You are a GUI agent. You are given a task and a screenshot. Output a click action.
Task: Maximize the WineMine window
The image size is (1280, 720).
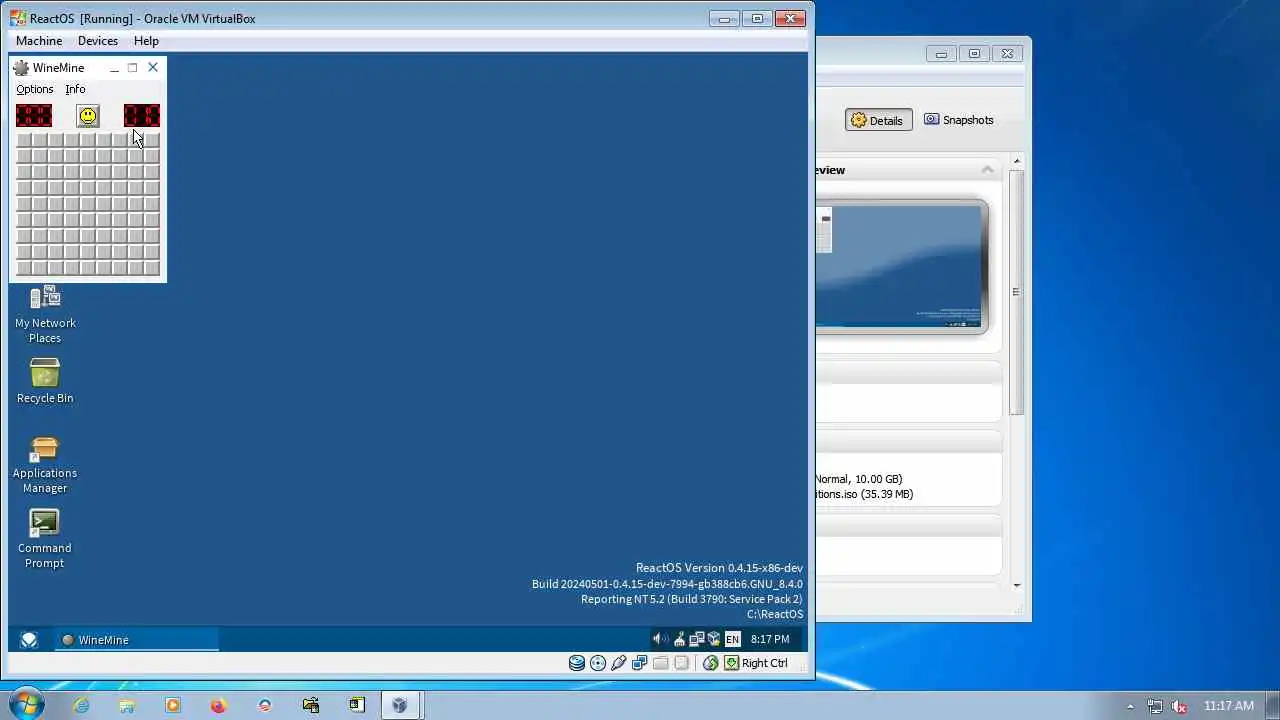[132, 68]
